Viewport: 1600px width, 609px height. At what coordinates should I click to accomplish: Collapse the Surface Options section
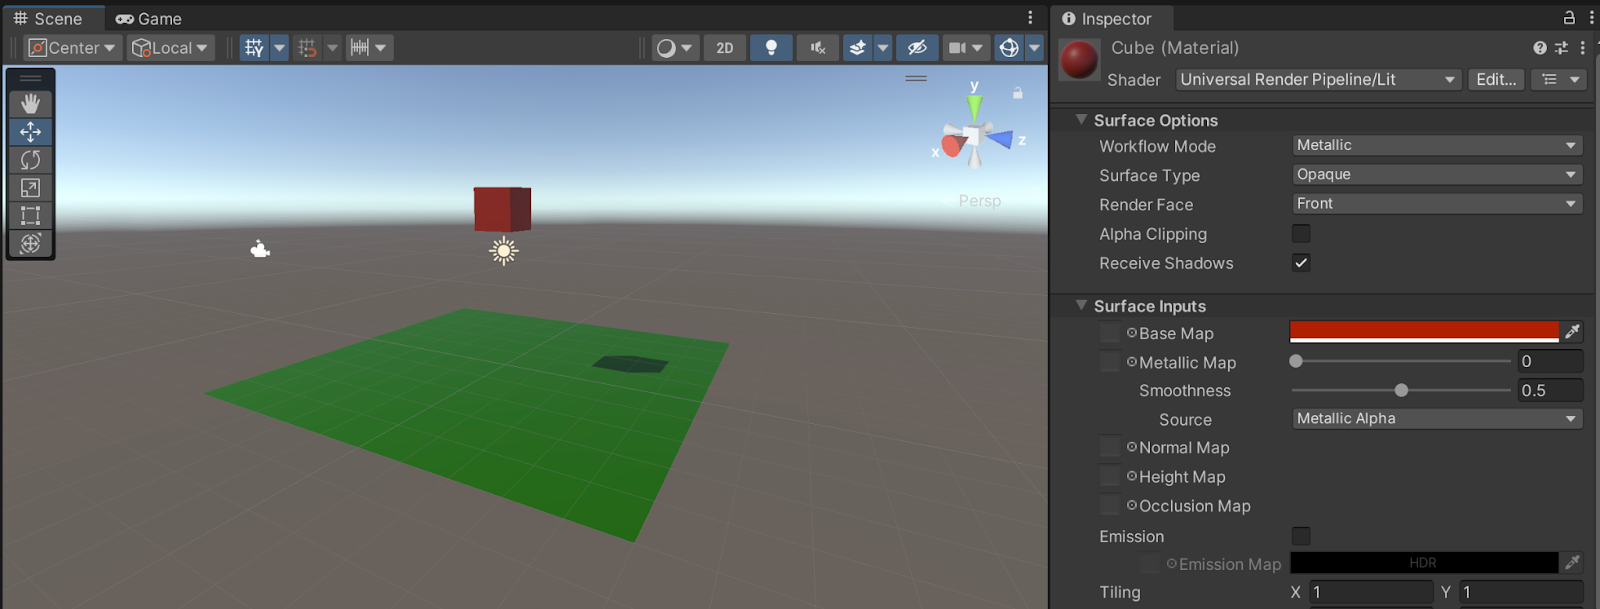tap(1081, 120)
